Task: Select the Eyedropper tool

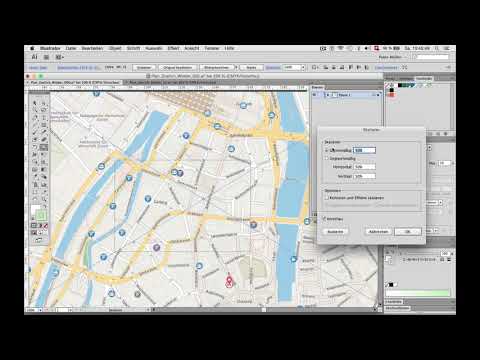Action: point(35,177)
